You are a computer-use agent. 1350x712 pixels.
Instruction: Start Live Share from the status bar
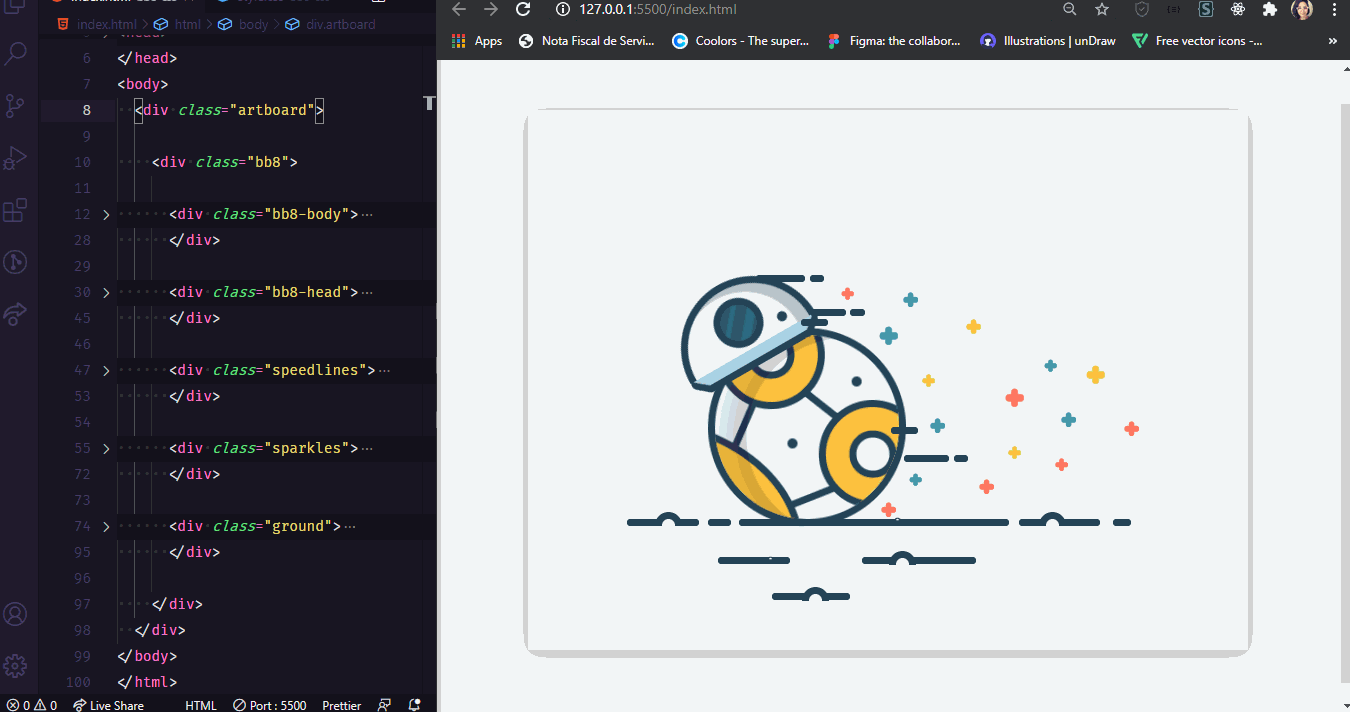108,705
